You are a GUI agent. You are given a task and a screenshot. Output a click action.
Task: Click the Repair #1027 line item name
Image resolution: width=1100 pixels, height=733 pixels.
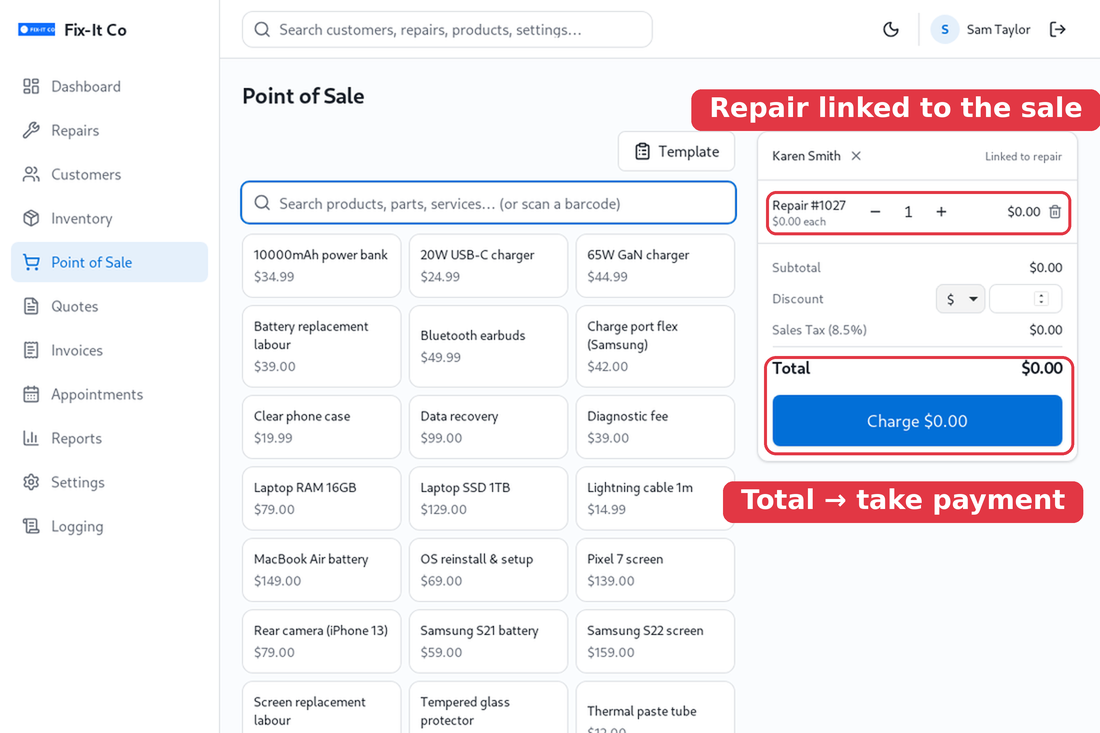(809, 206)
